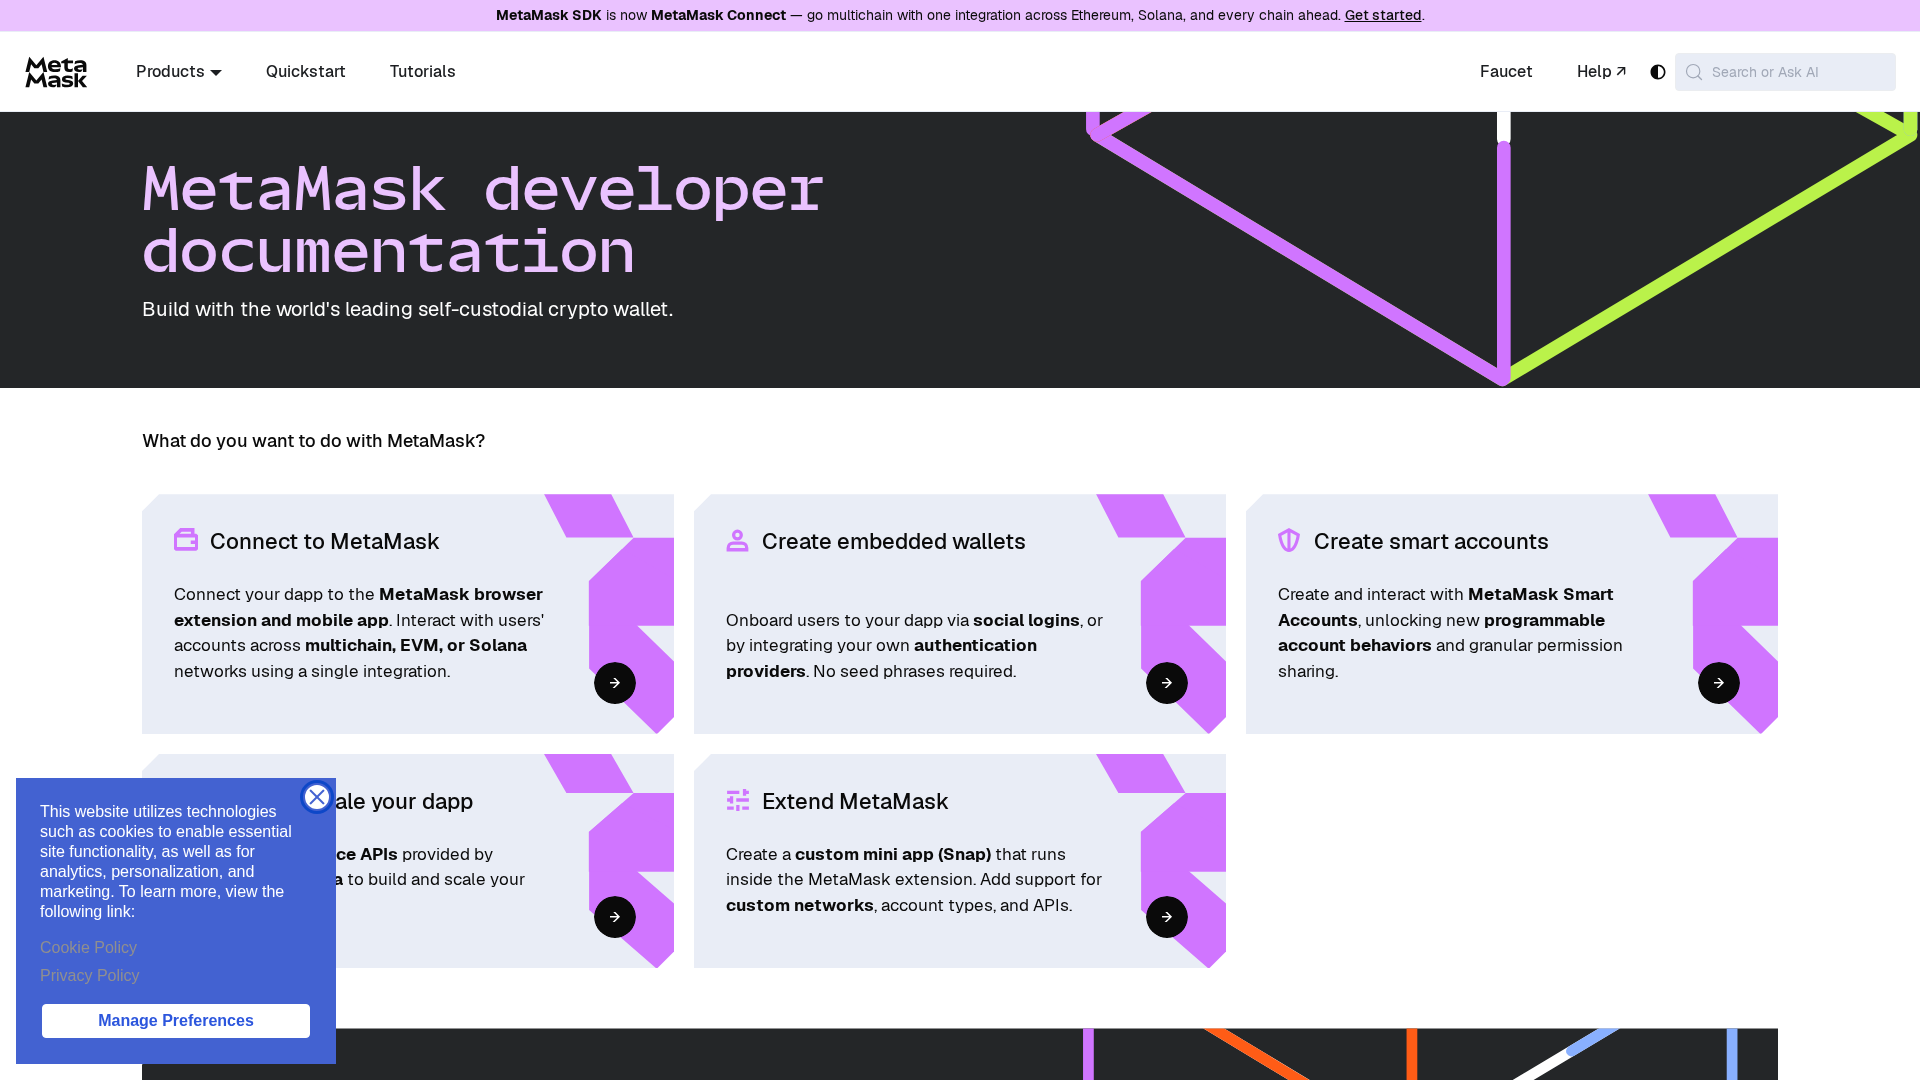Open the Cookie Policy link
Image resolution: width=1920 pixels, height=1080 pixels.
(x=88, y=947)
